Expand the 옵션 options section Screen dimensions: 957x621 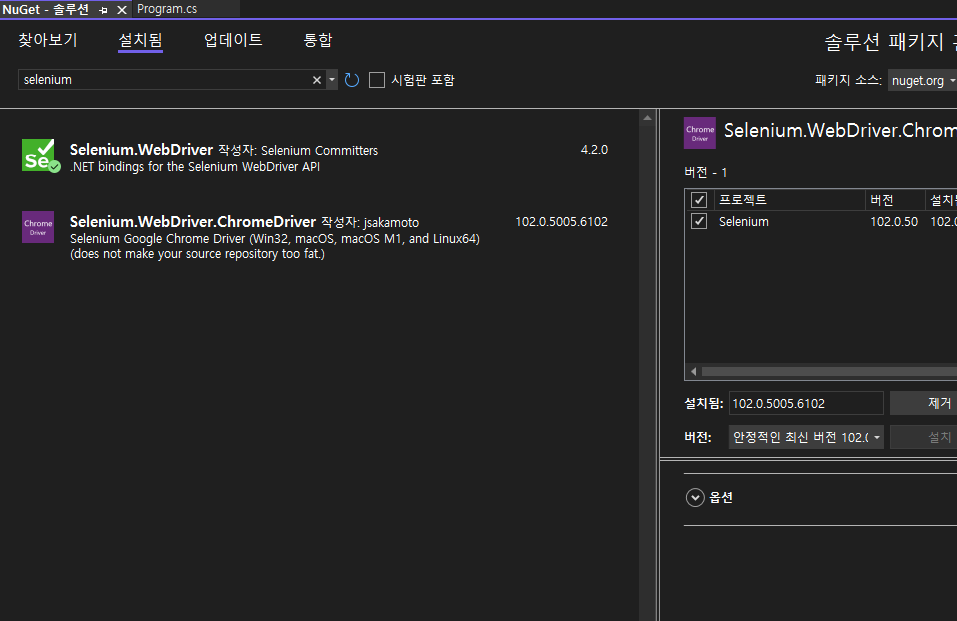(695, 498)
